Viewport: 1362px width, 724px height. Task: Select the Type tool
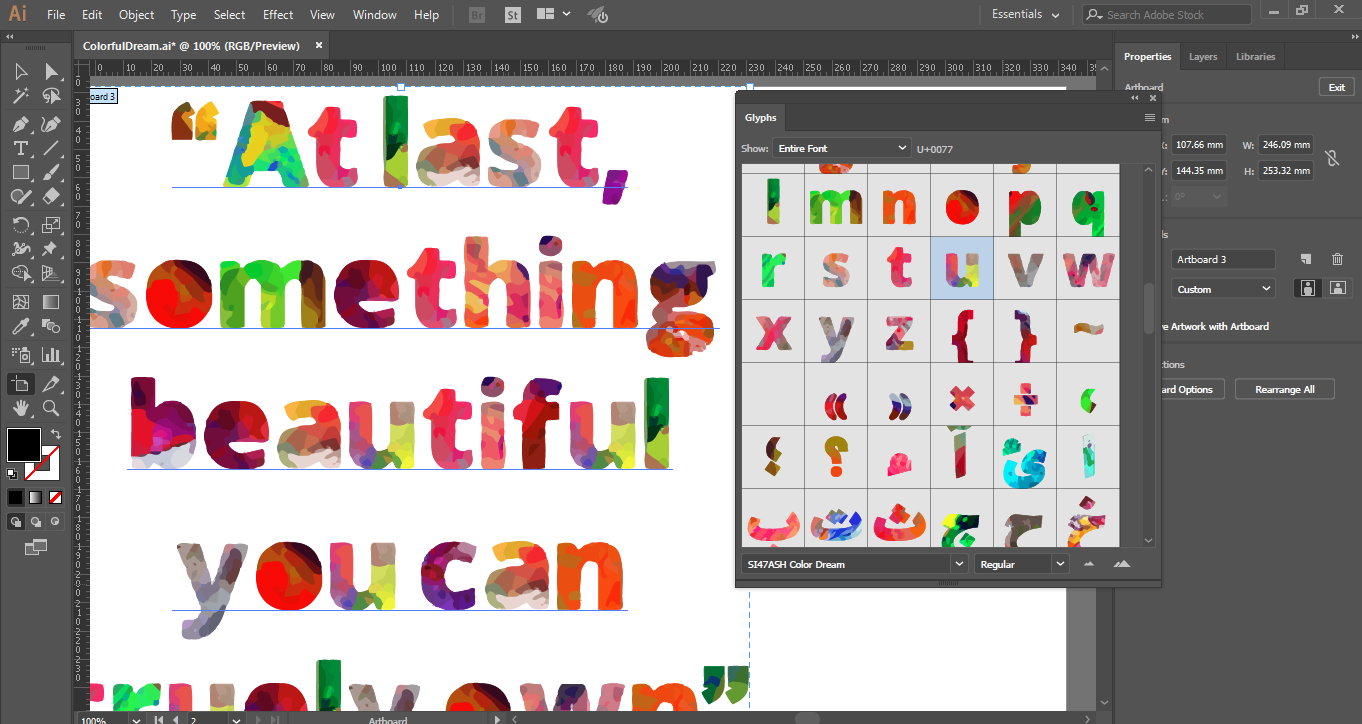[x=21, y=148]
